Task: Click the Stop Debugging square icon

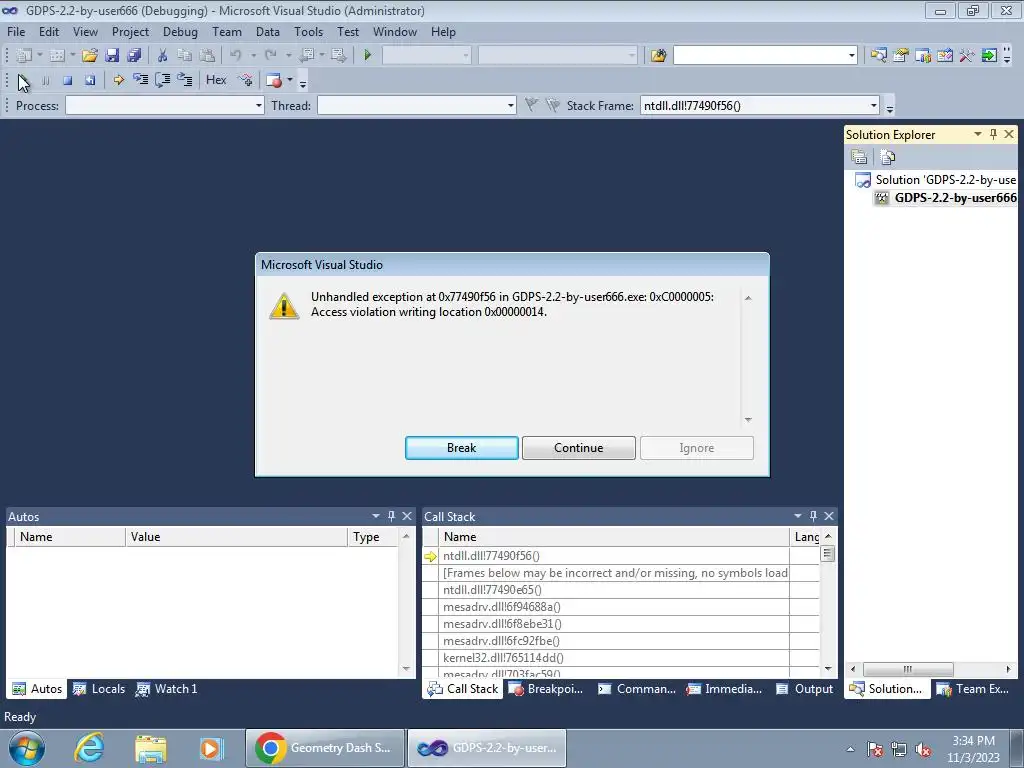Action: 67,80
